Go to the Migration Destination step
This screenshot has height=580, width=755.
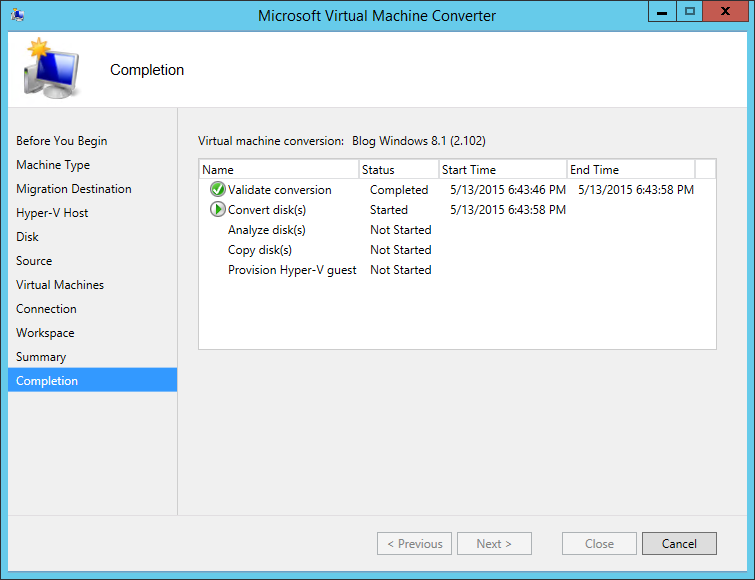(x=74, y=189)
